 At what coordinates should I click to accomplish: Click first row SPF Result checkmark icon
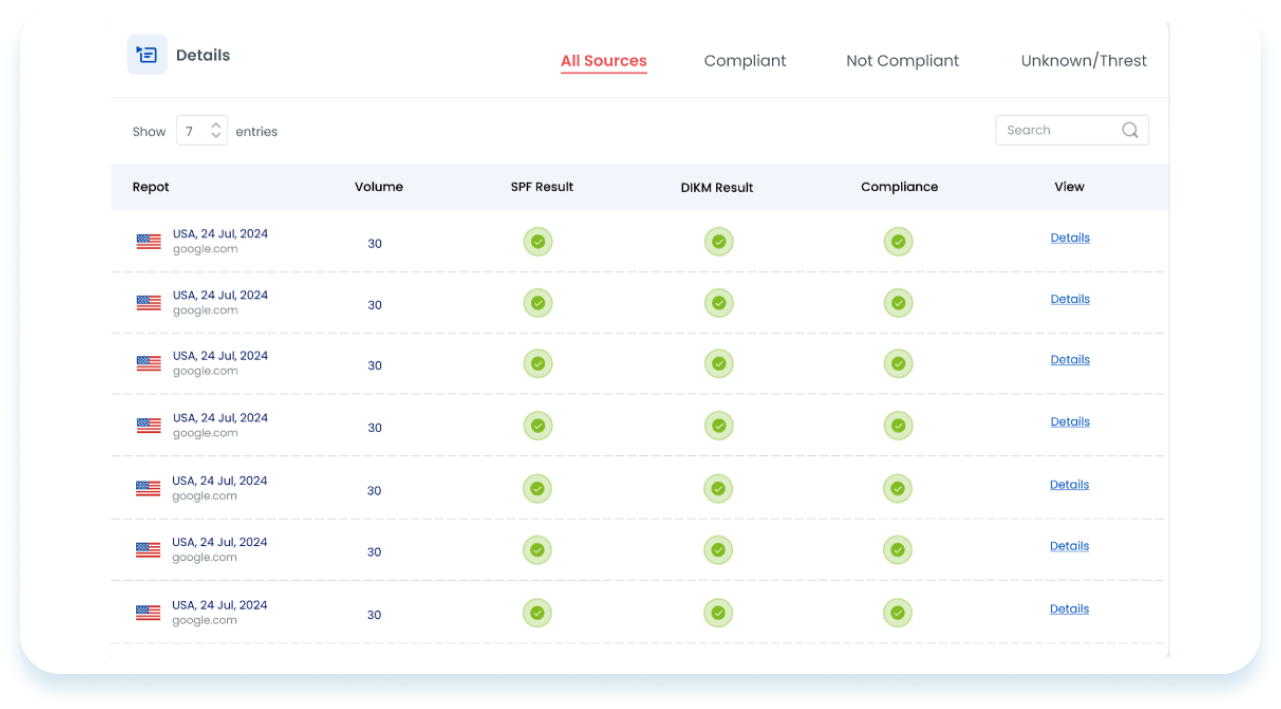538,242
